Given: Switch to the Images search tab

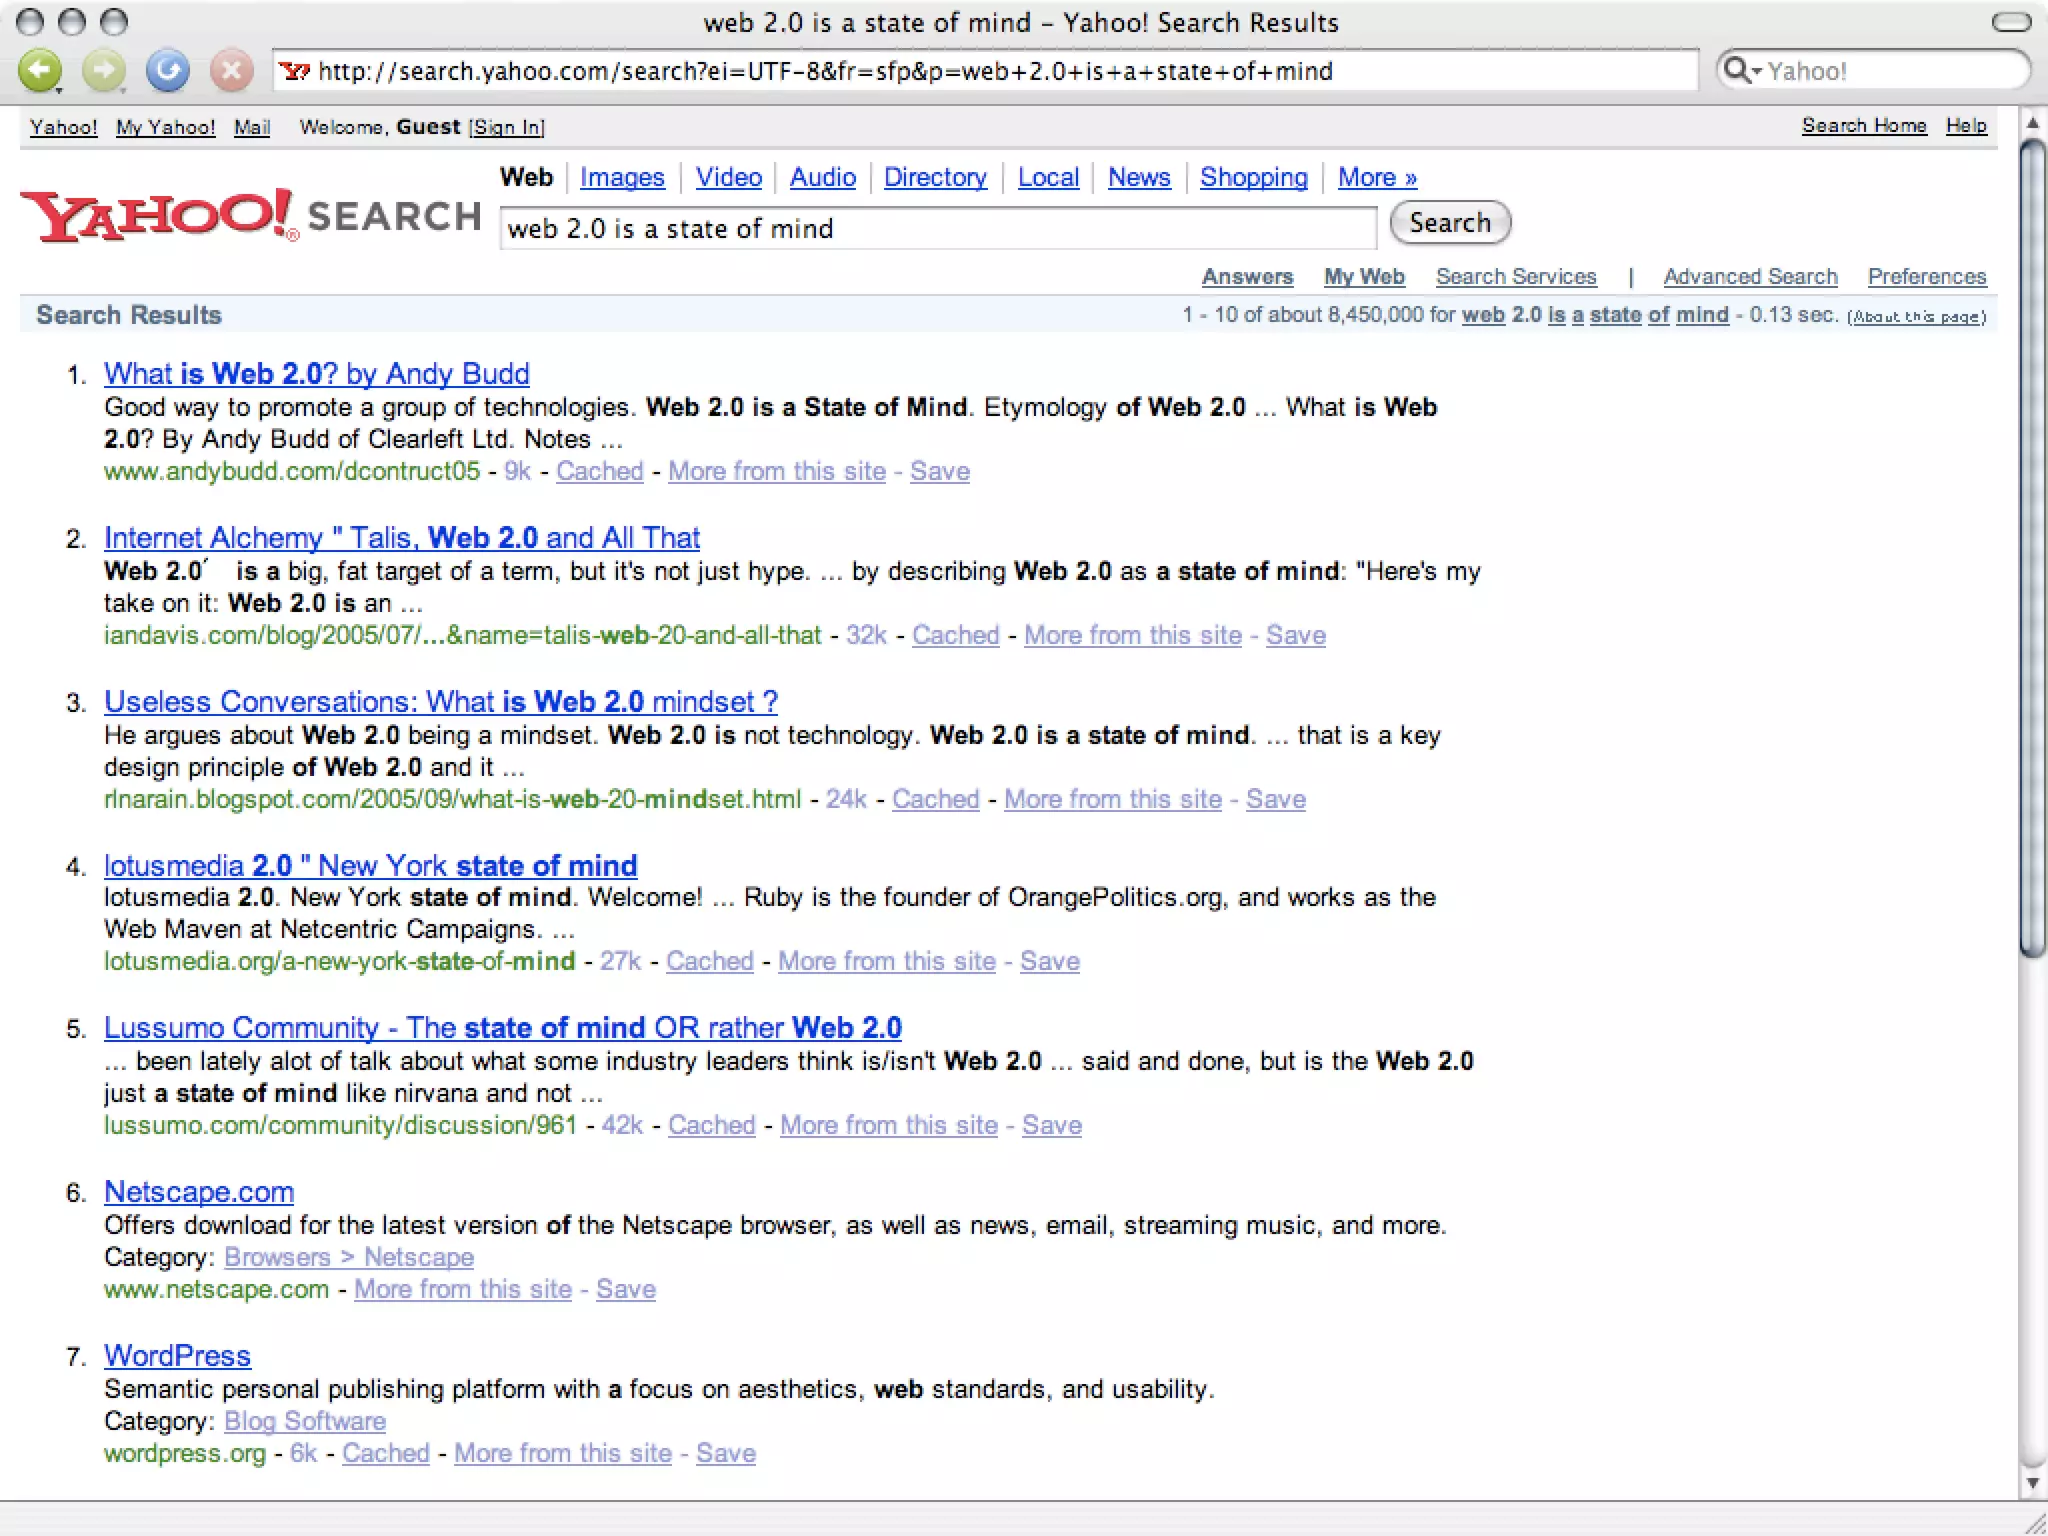Looking at the screenshot, I should pos(622,177).
